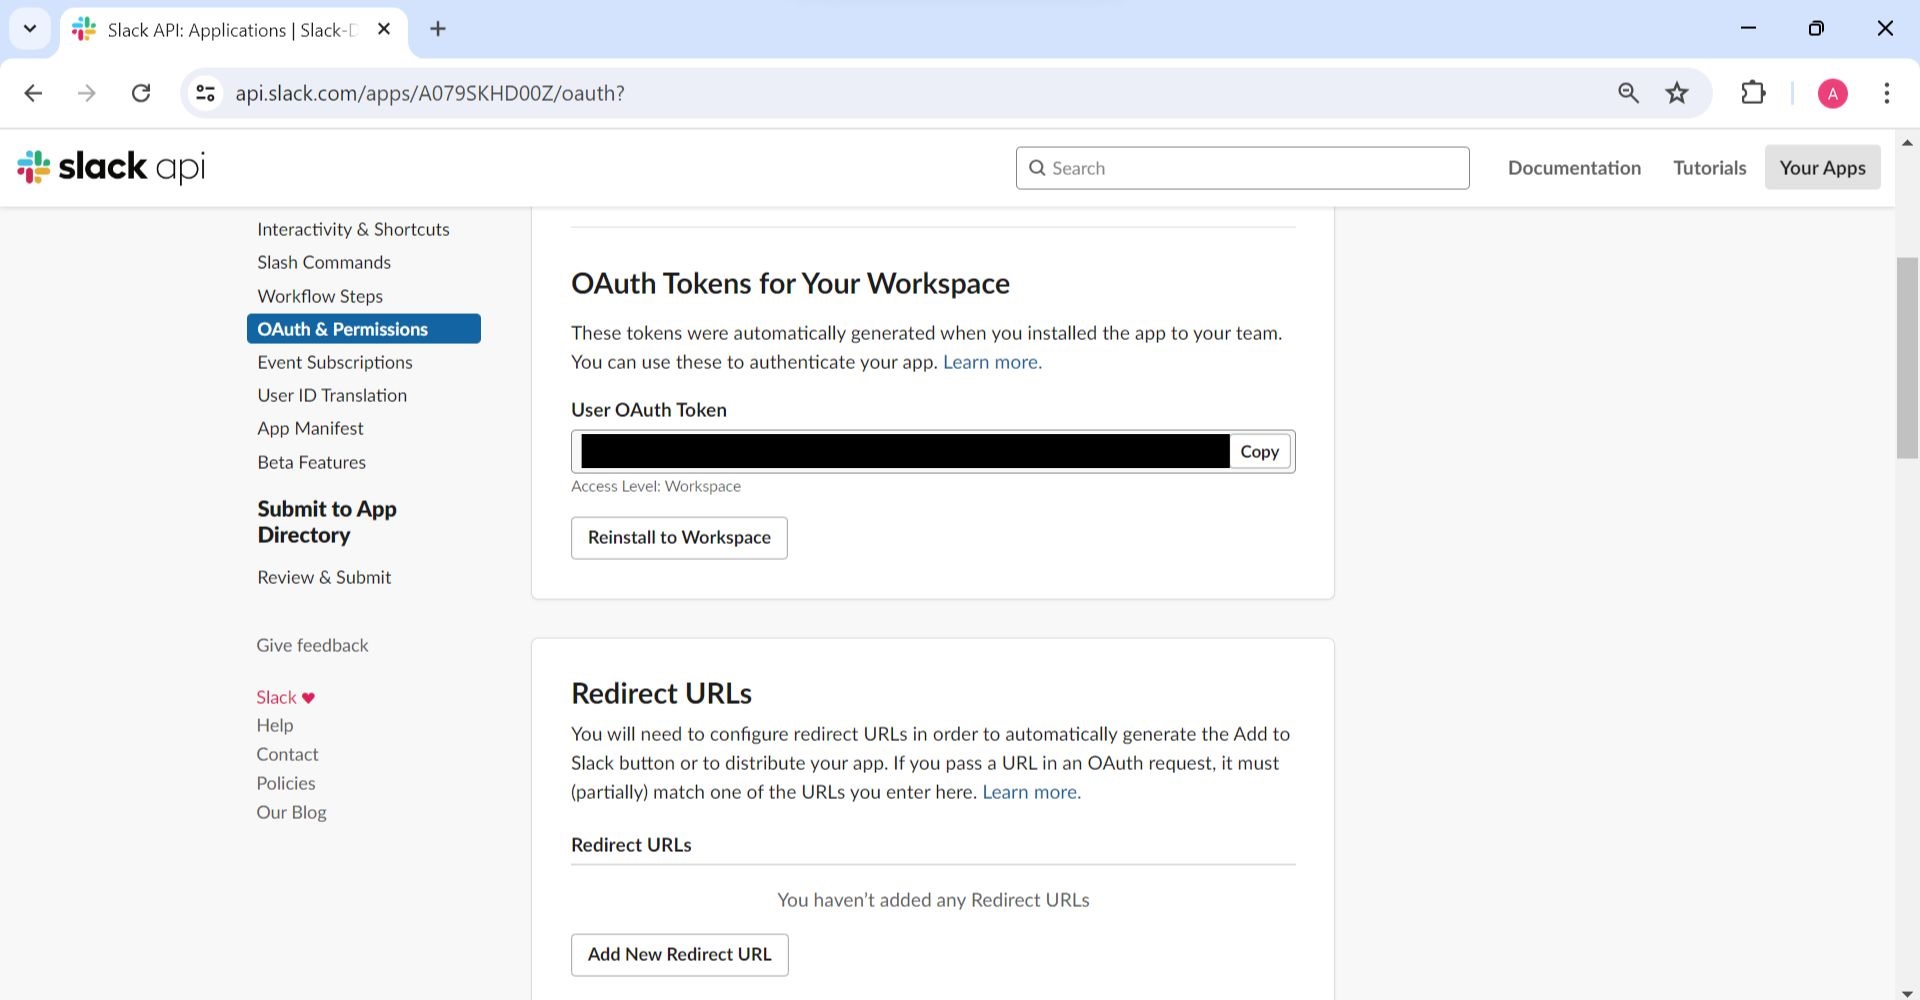
Task: Focus the Slack API search field
Action: (x=1242, y=168)
